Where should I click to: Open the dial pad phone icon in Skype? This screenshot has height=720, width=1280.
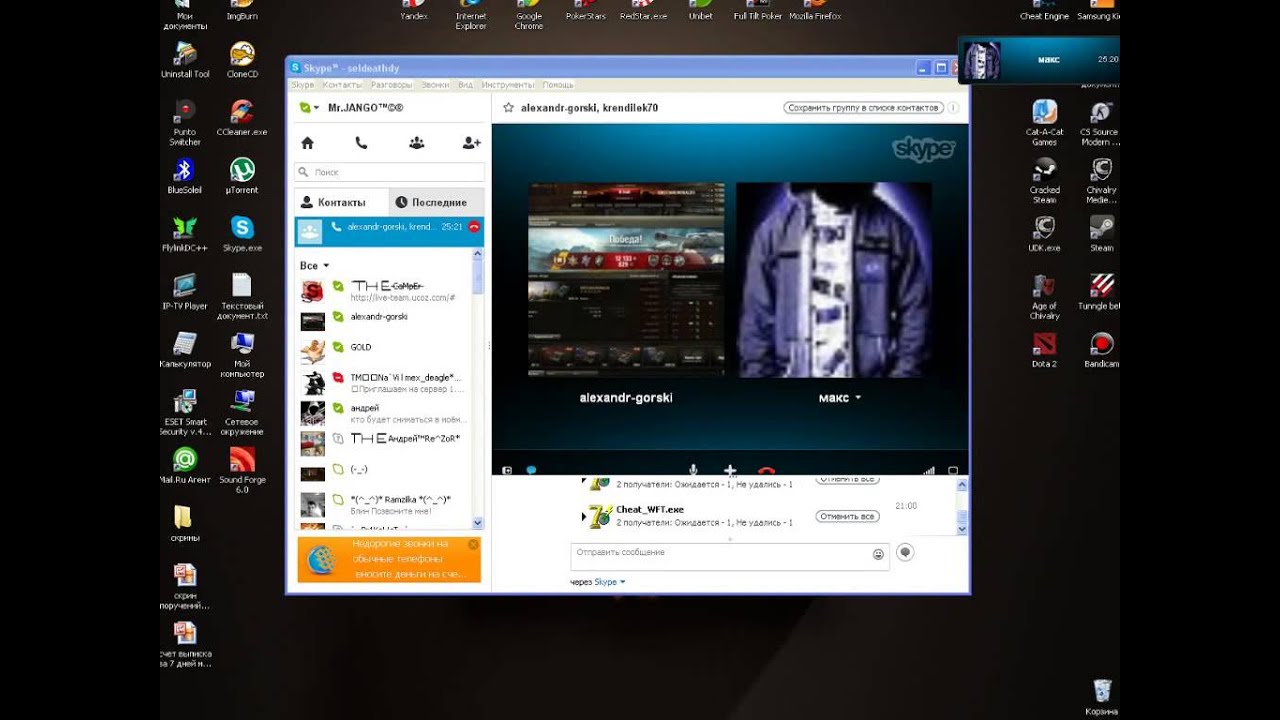pos(361,143)
